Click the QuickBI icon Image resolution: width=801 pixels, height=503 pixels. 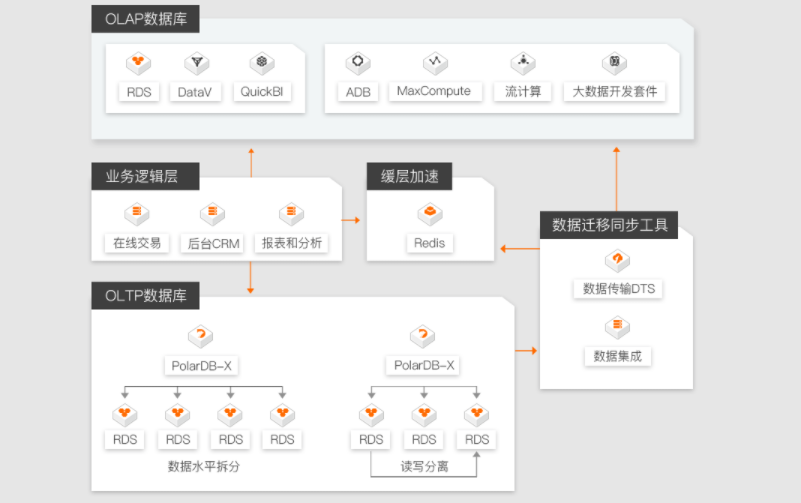pos(262,63)
